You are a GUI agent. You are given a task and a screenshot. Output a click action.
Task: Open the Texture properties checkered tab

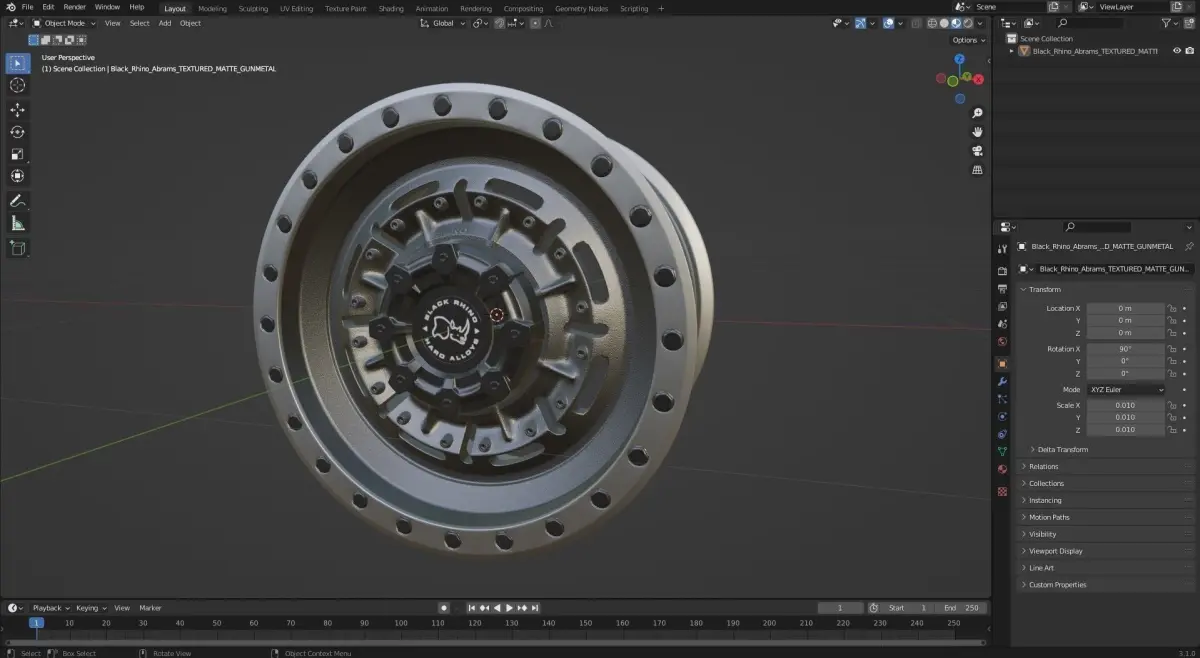(x=1002, y=491)
